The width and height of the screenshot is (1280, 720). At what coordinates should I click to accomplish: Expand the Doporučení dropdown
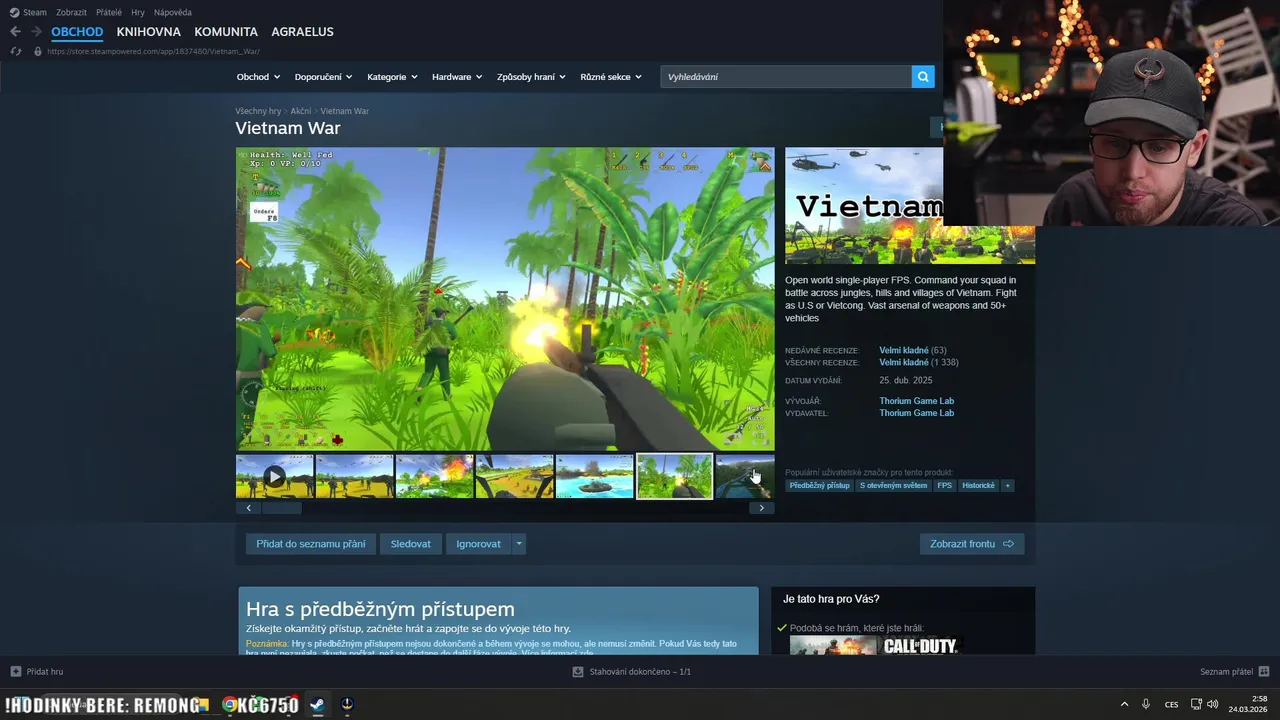(324, 77)
